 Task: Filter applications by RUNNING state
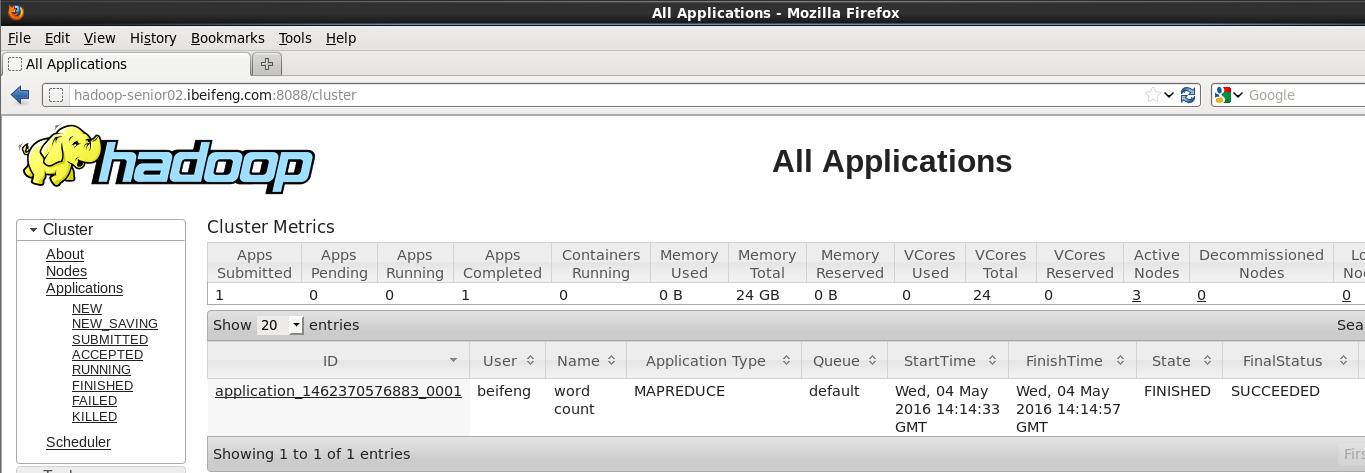coord(101,369)
